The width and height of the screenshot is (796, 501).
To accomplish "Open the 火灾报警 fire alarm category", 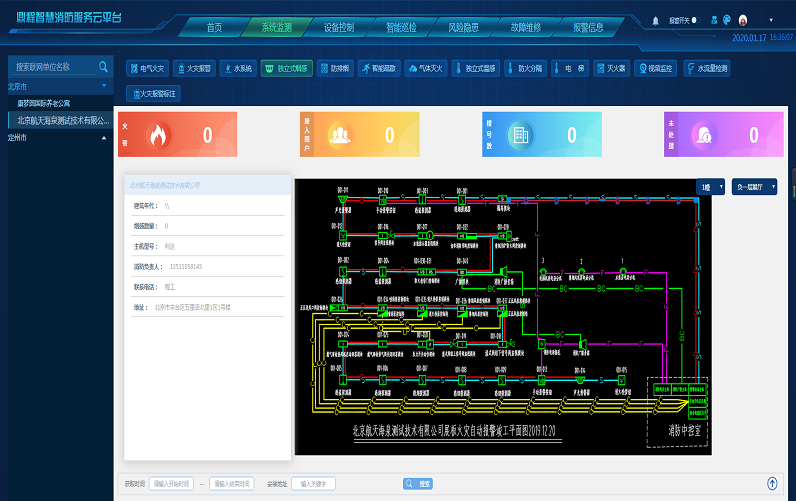I will pyautogui.click(x=194, y=68).
